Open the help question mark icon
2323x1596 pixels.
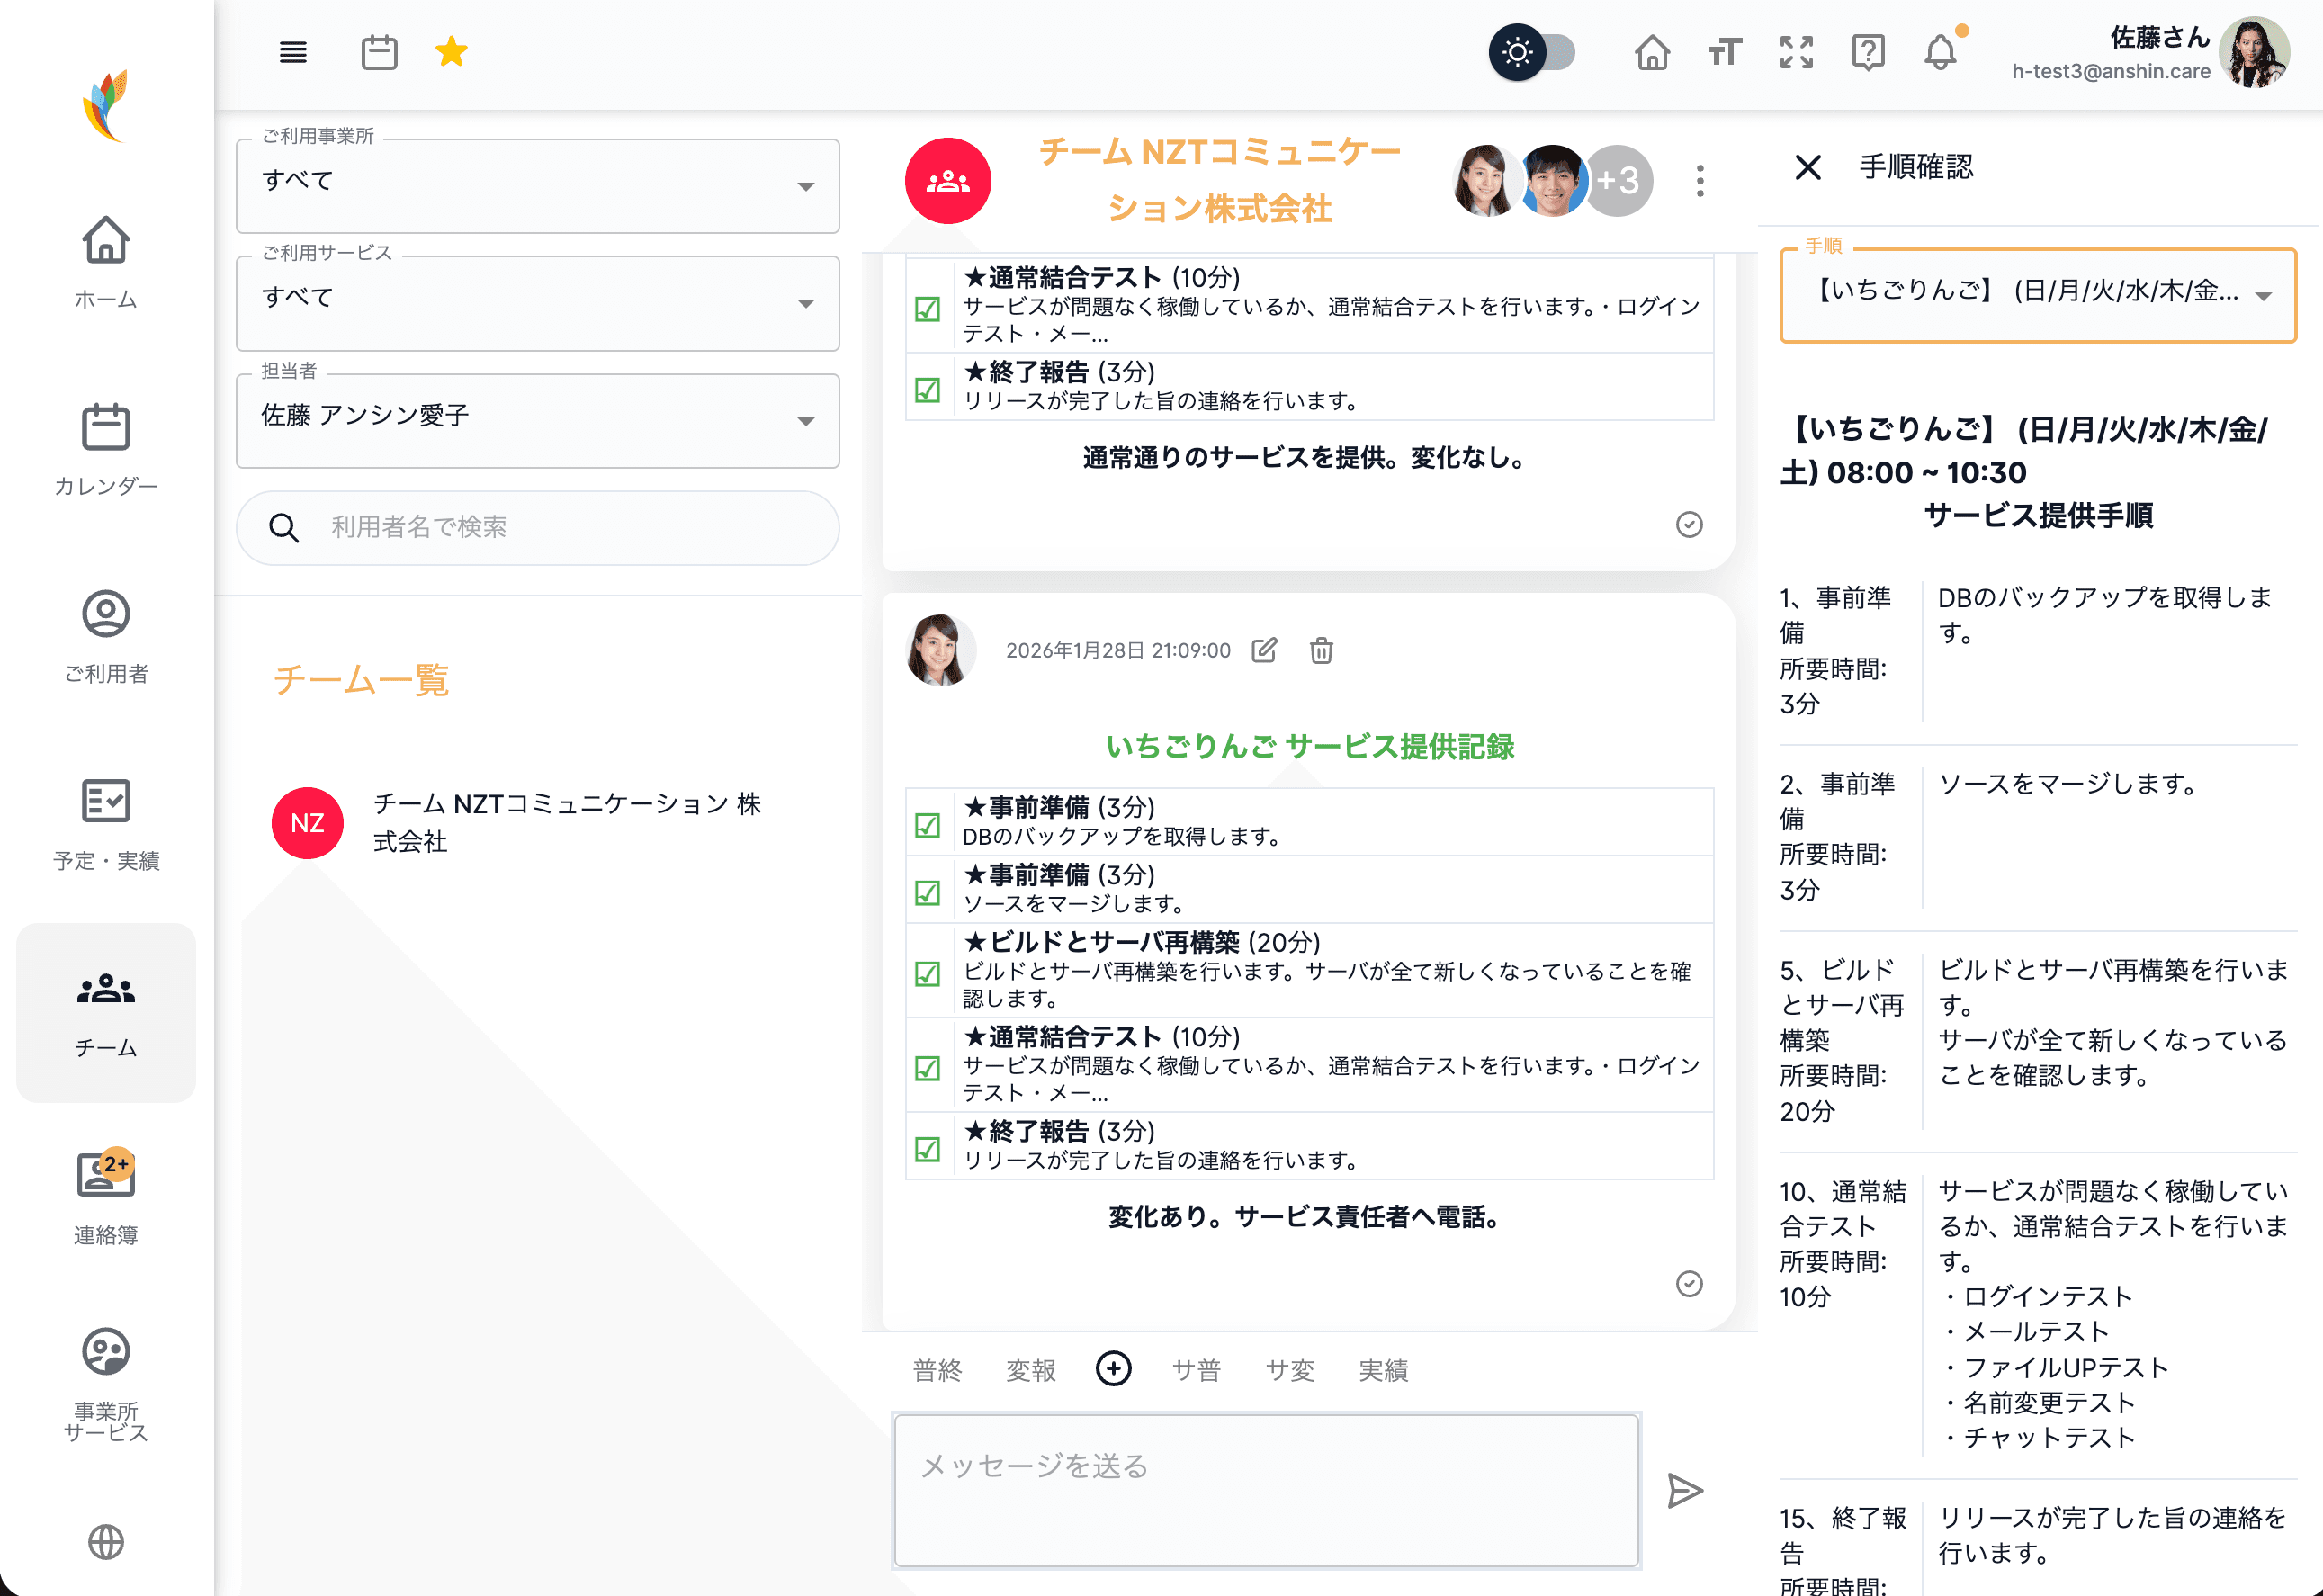pos(1868,52)
